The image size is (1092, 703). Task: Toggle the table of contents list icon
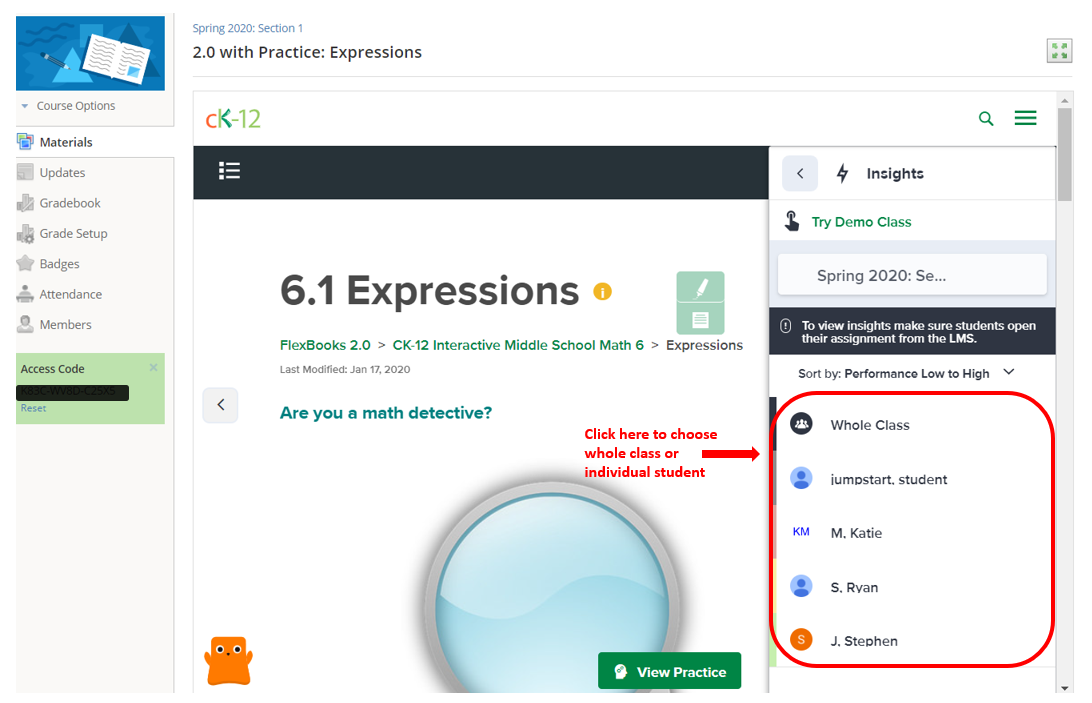click(x=229, y=171)
